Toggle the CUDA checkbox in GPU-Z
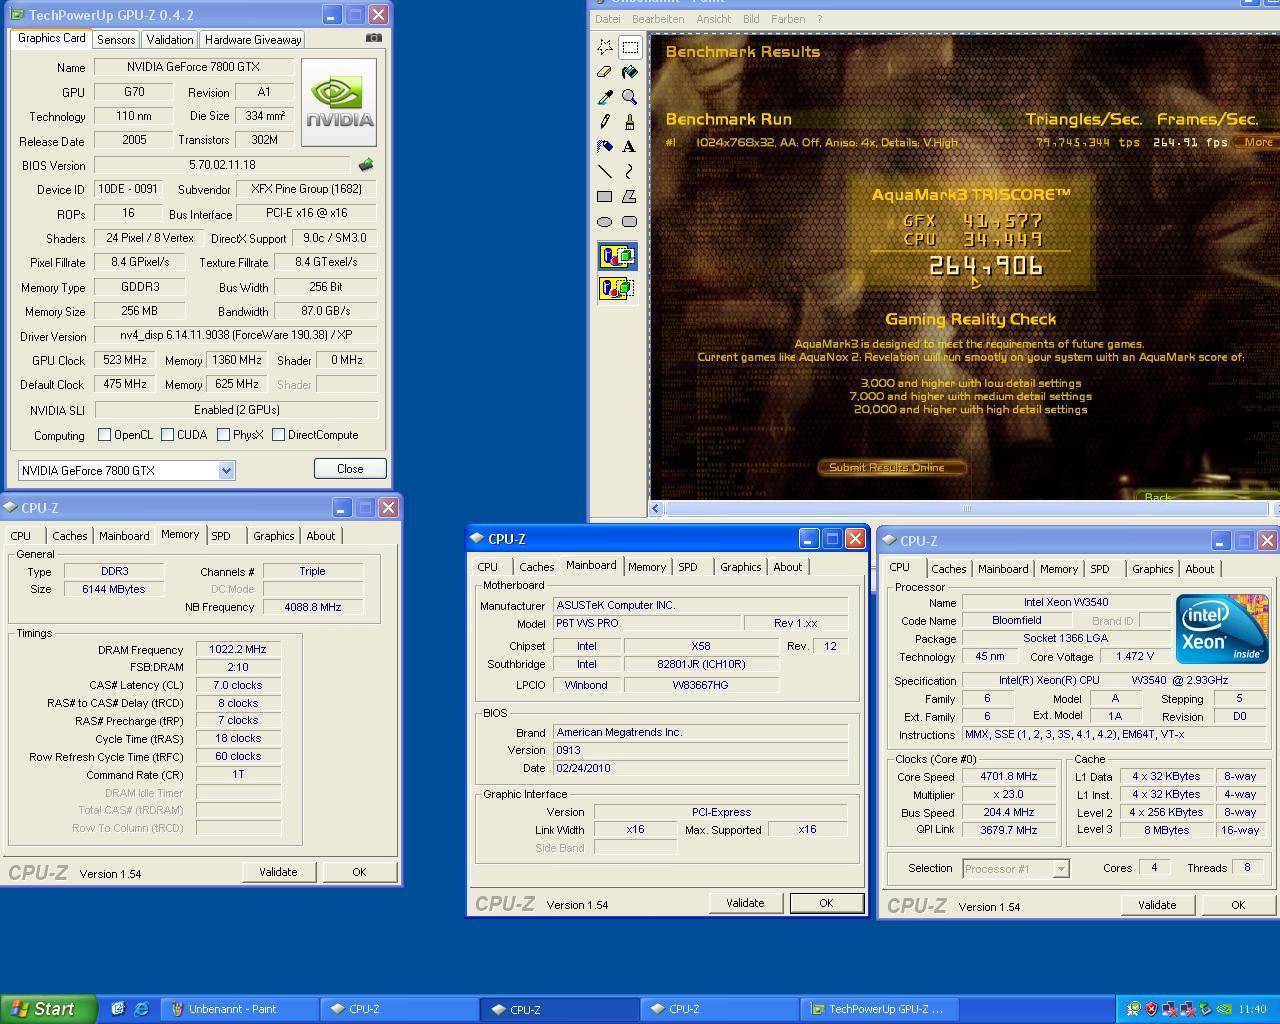 (x=167, y=435)
